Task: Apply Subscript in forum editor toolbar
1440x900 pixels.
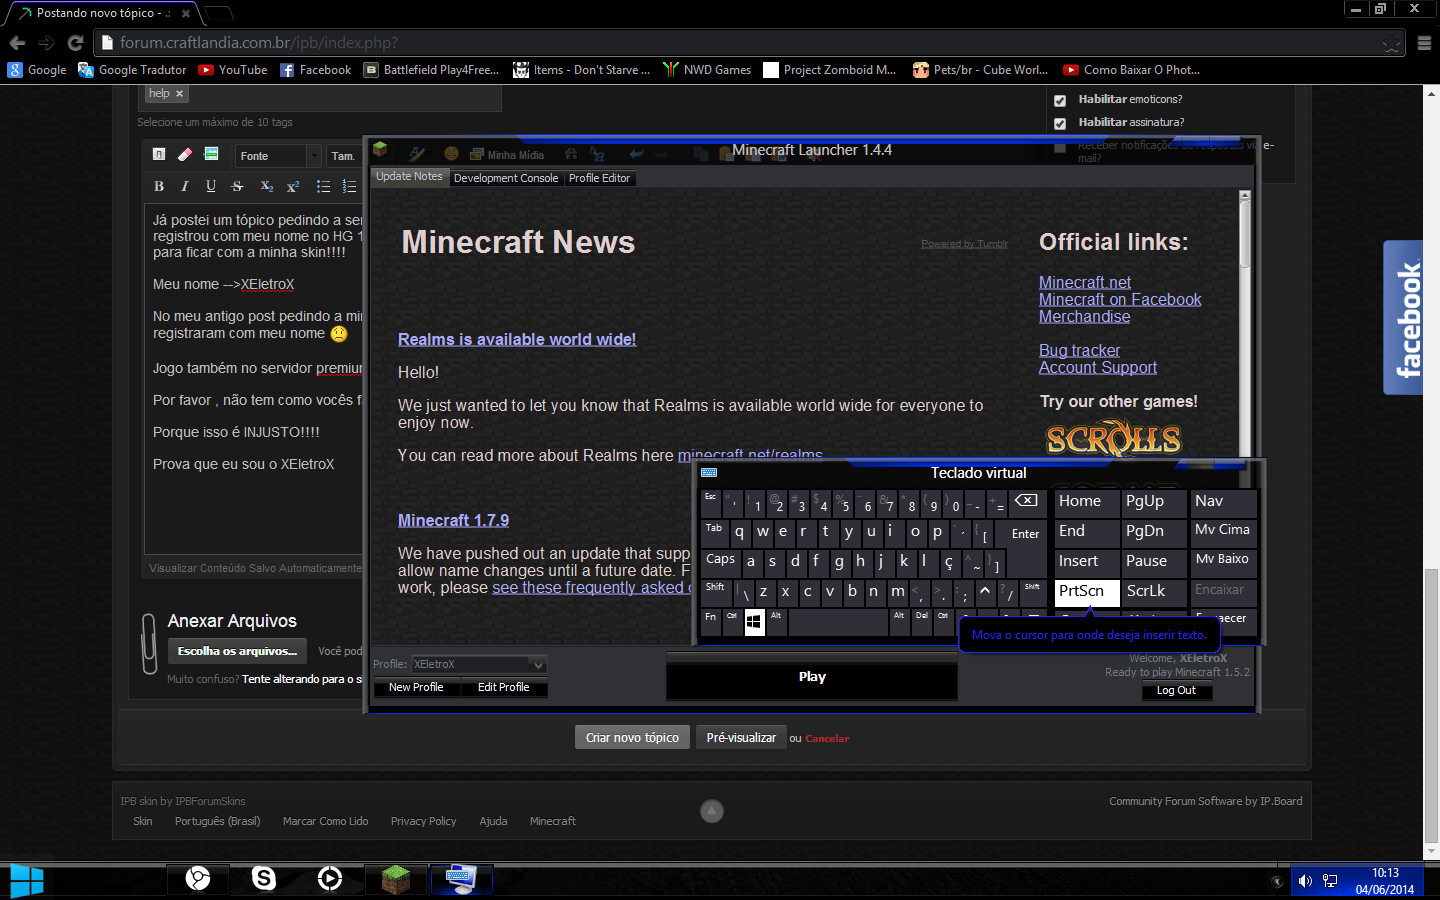Action: (267, 186)
